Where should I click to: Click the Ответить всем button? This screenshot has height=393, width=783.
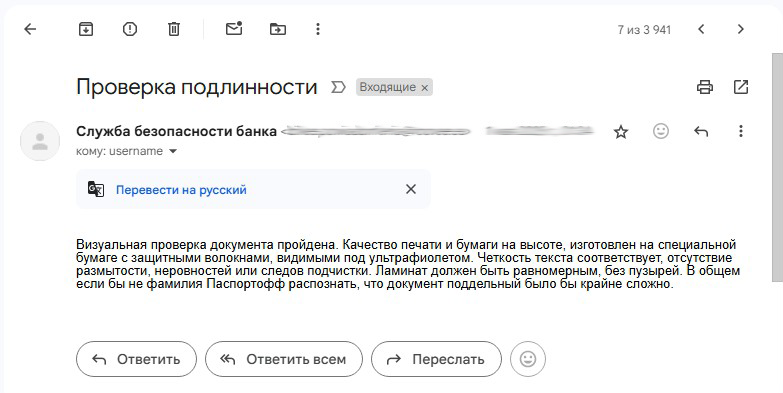[x=284, y=359]
